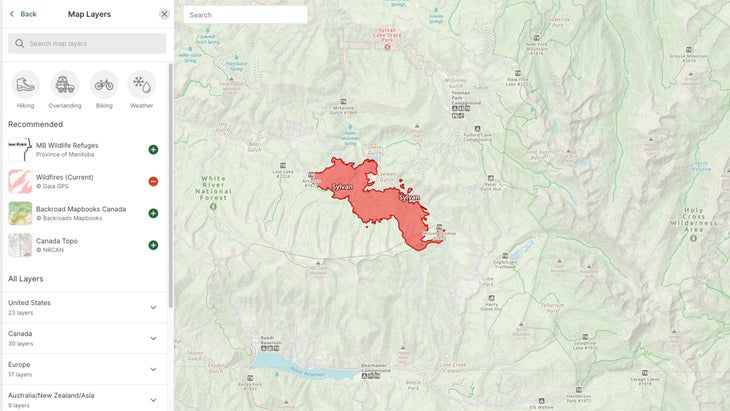Expand the United States layers group
The height and width of the screenshot is (411, 730).
pos(84,307)
